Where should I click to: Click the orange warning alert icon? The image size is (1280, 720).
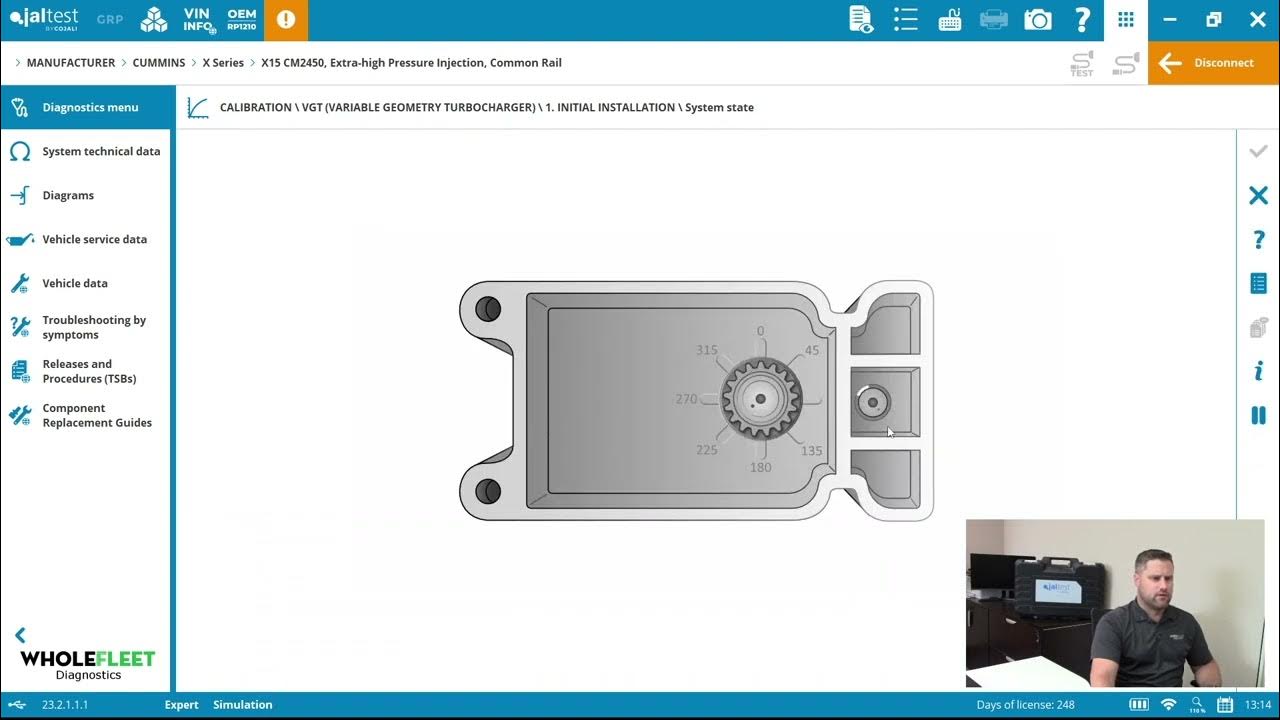click(x=286, y=20)
